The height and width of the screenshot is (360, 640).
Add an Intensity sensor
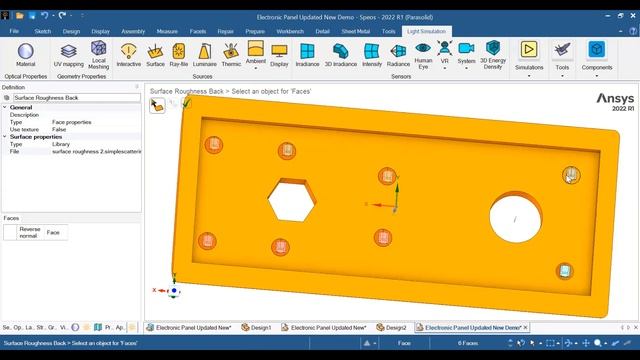click(372, 55)
